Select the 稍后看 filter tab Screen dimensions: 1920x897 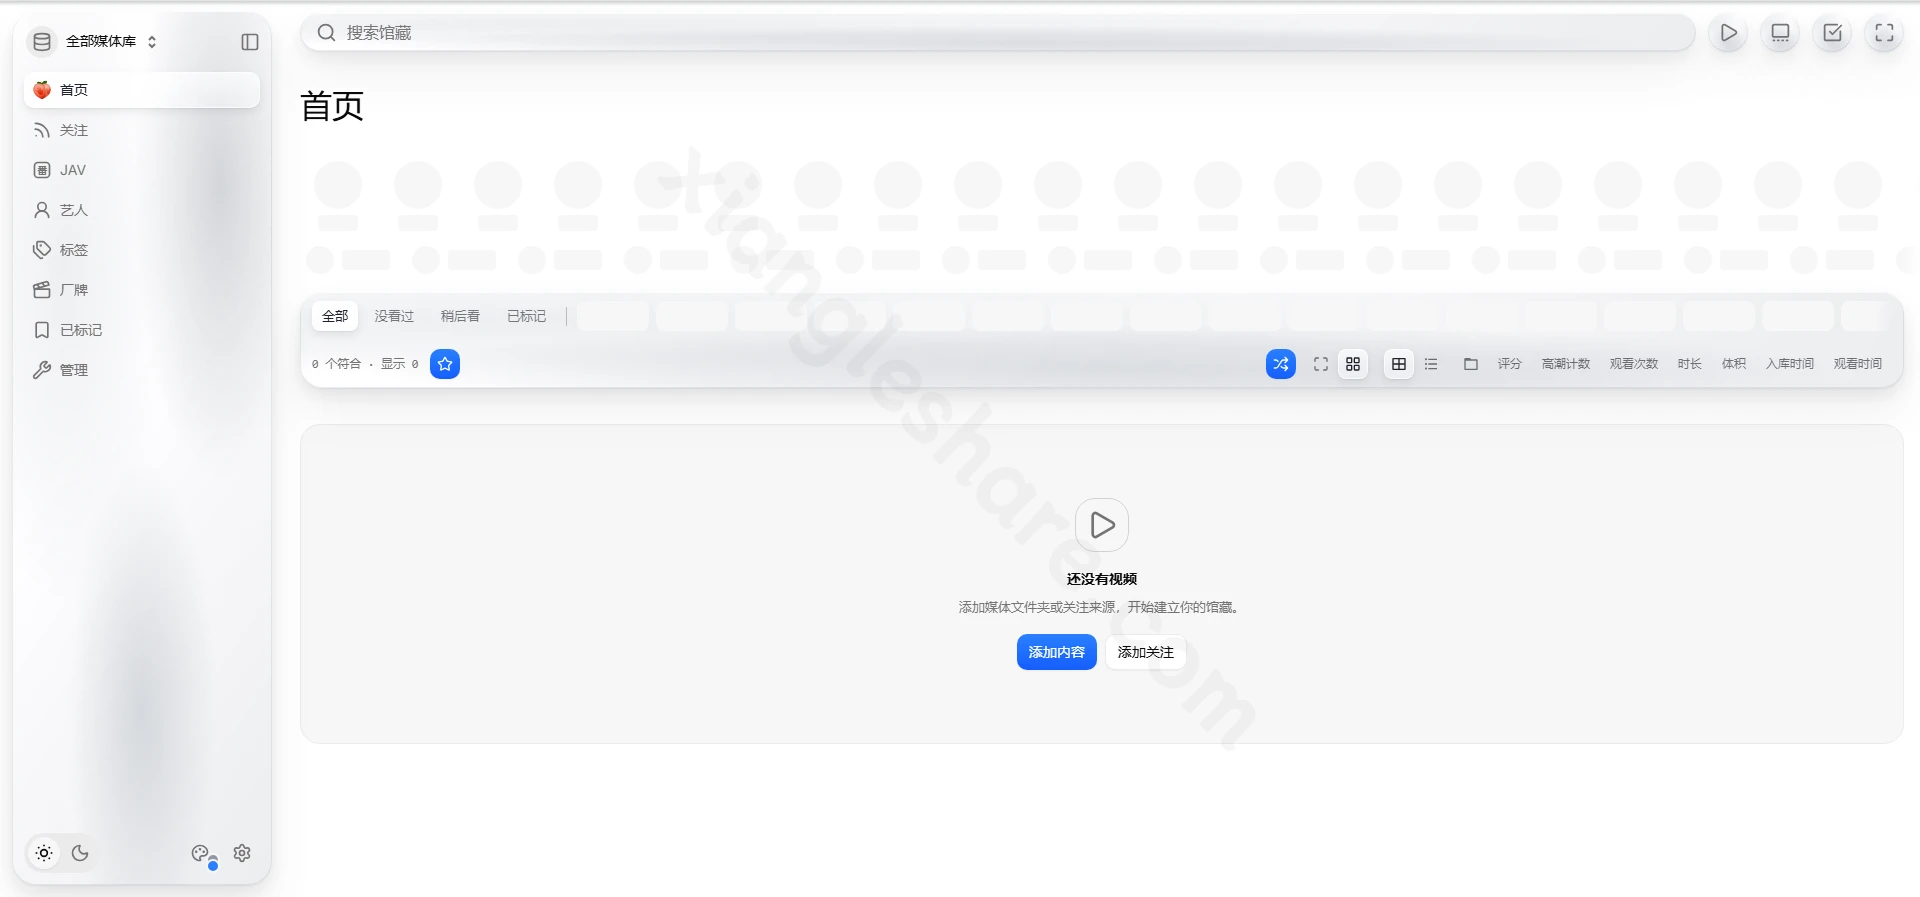pyautogui.click(x=460, y=316)
